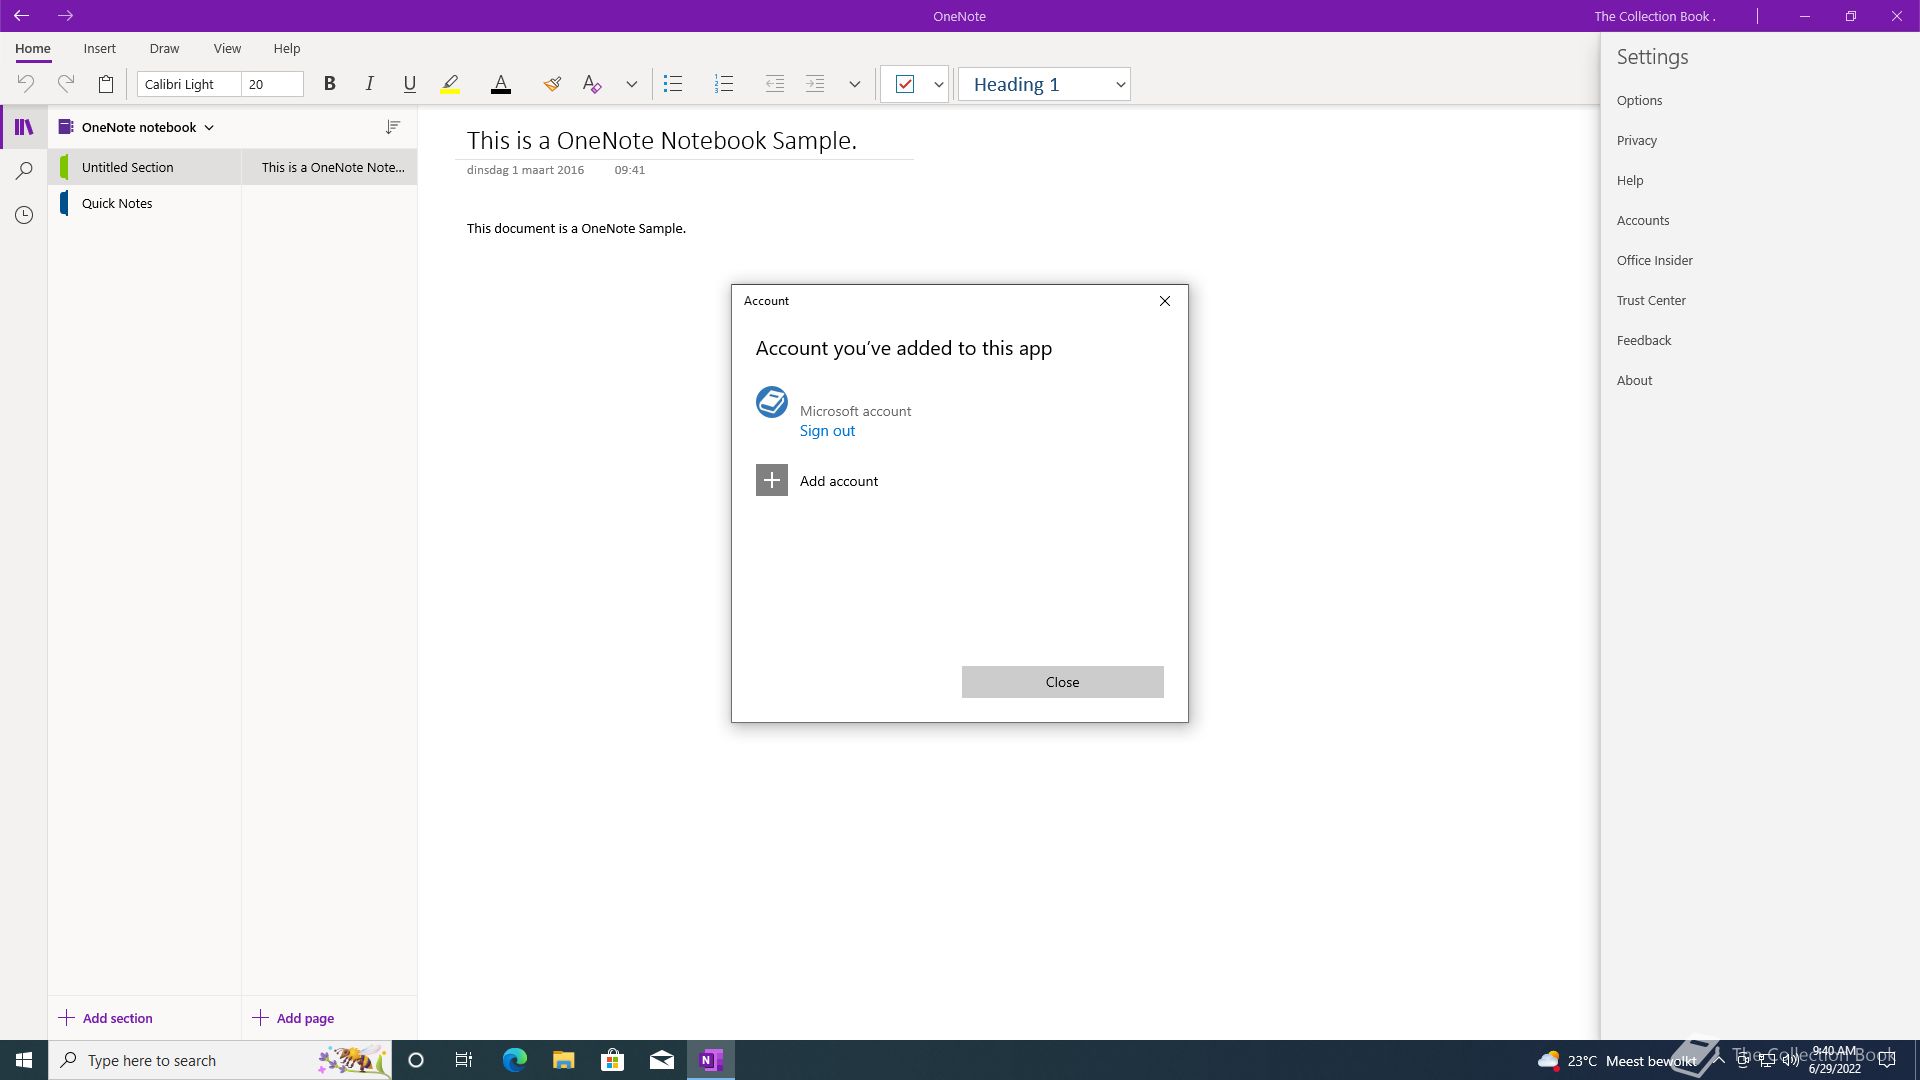This screenshot has width=1920, height=1080.
Task: Click the Clear Formatting icon
Action: pyautogui.click(x=592, y=84)
